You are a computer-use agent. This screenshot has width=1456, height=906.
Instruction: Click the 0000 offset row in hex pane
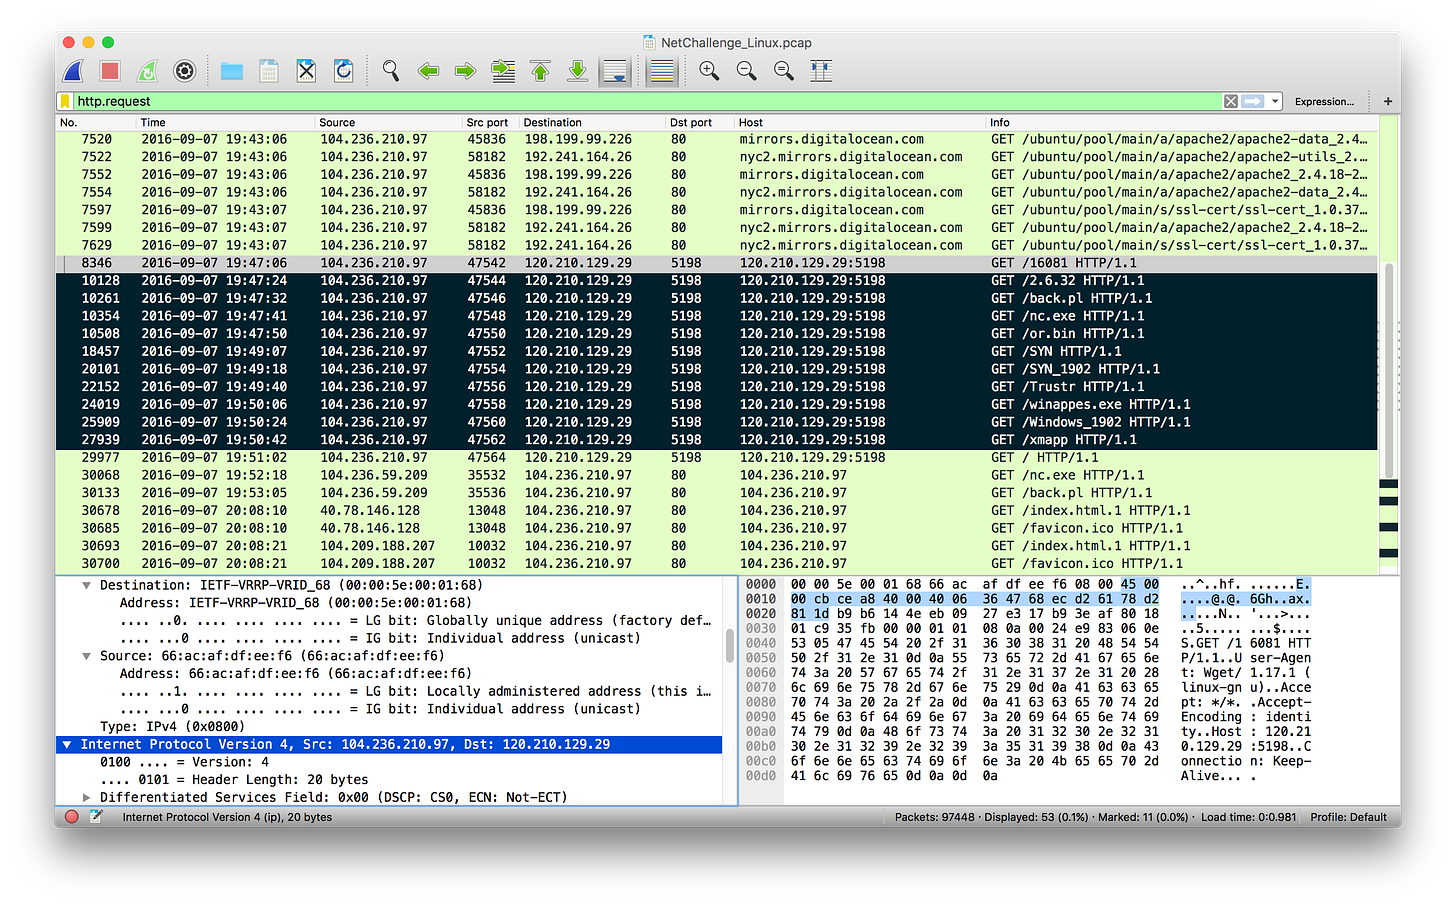tap(760, 585)
